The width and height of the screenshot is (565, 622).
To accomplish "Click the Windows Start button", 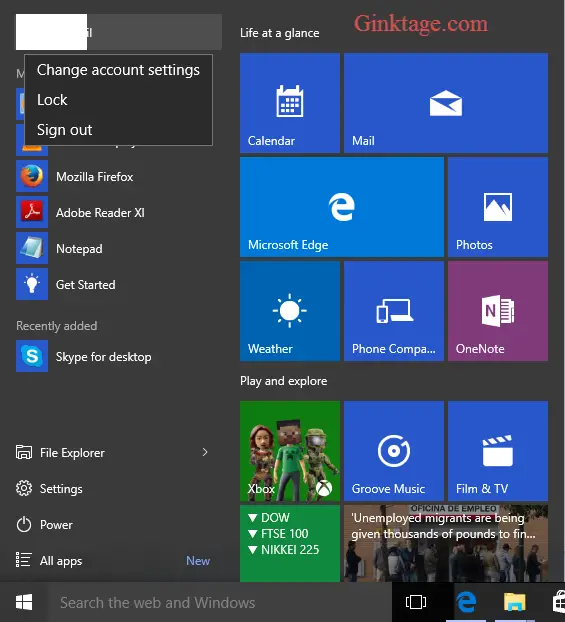I will pyautogui.click(x=24, y=602).
